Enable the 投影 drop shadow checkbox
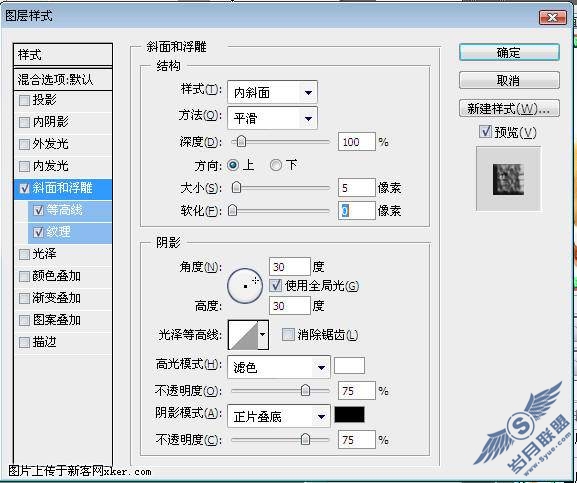This screenshot has height=483, width=577. point(24,100)
